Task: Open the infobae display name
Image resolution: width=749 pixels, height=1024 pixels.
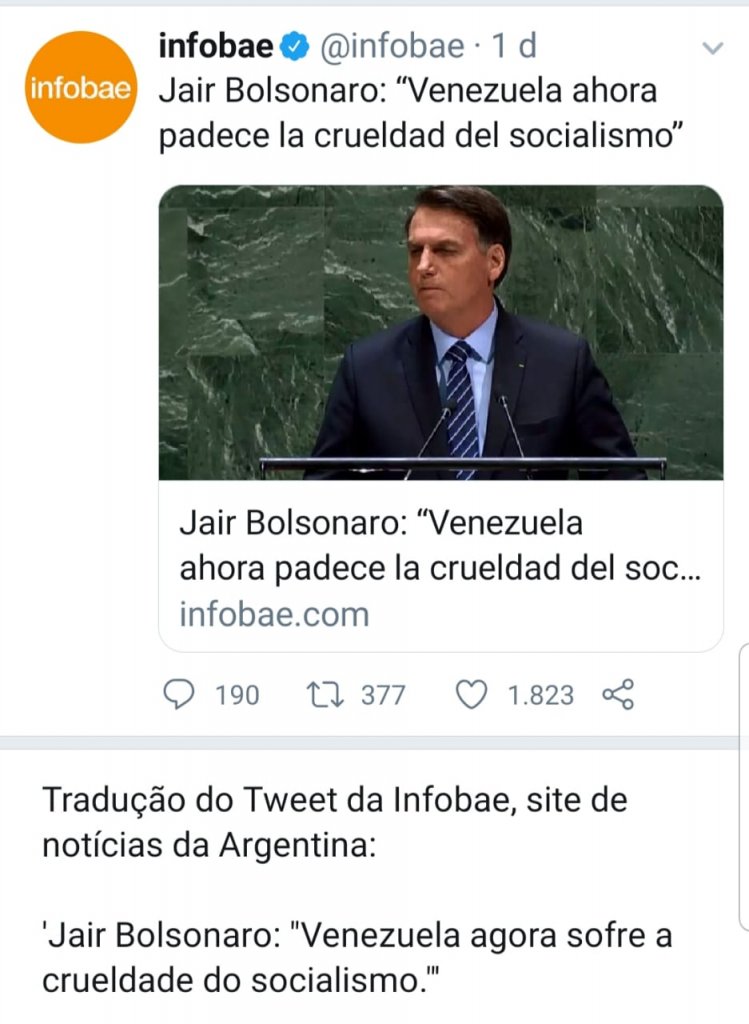Action: (215, 46)
